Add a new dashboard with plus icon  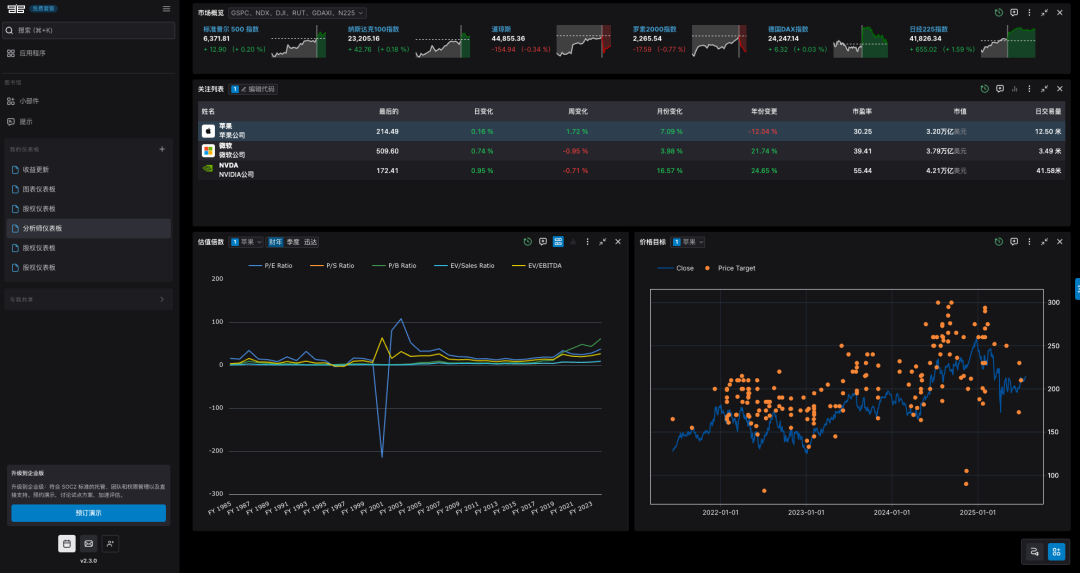(x=162, y=149)
